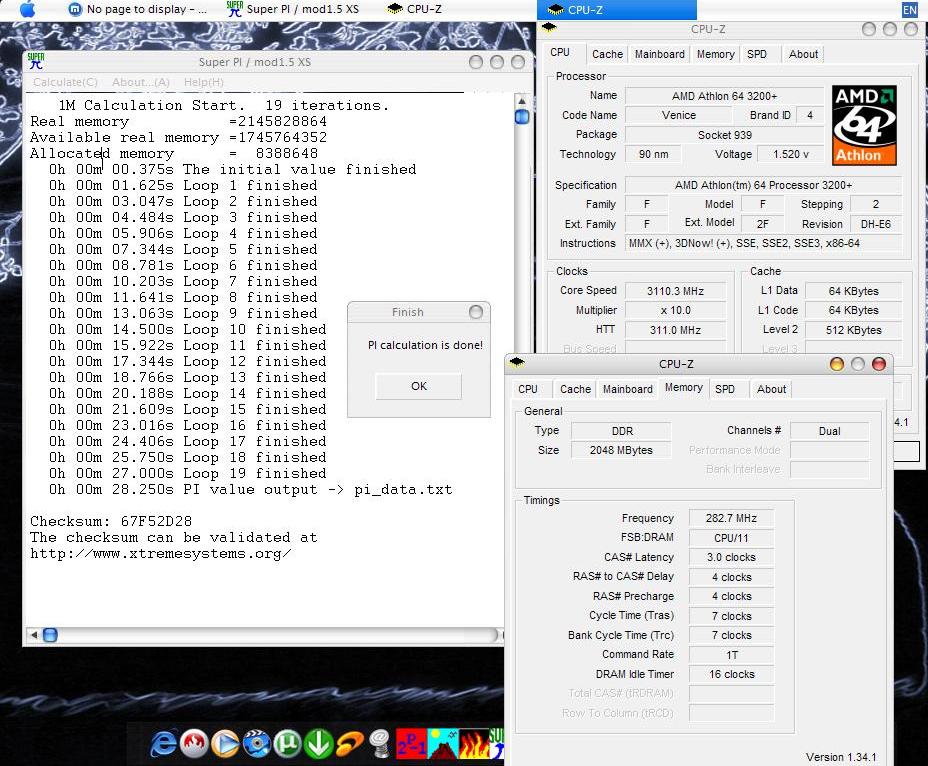Viewport: 928px width, 766px height.
Task: Open About tab in back CPU-Z window
Action: click(803, 54)
